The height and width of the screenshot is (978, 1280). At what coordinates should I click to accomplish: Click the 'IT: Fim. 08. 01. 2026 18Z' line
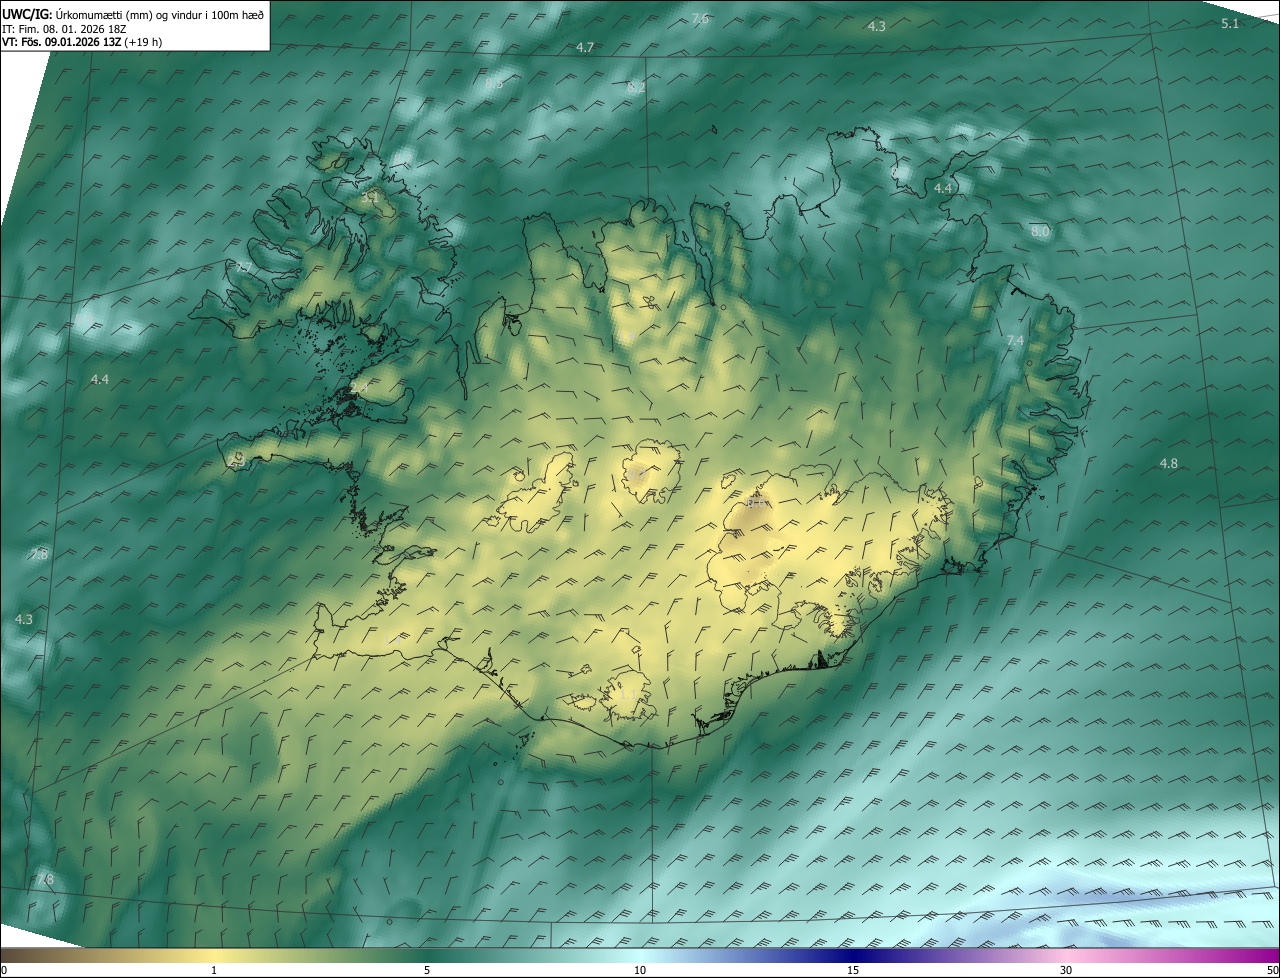click(x=62, y=29)
